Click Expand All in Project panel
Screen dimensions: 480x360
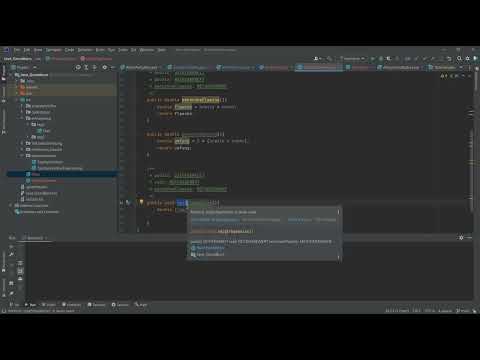(x=86, y=67)
